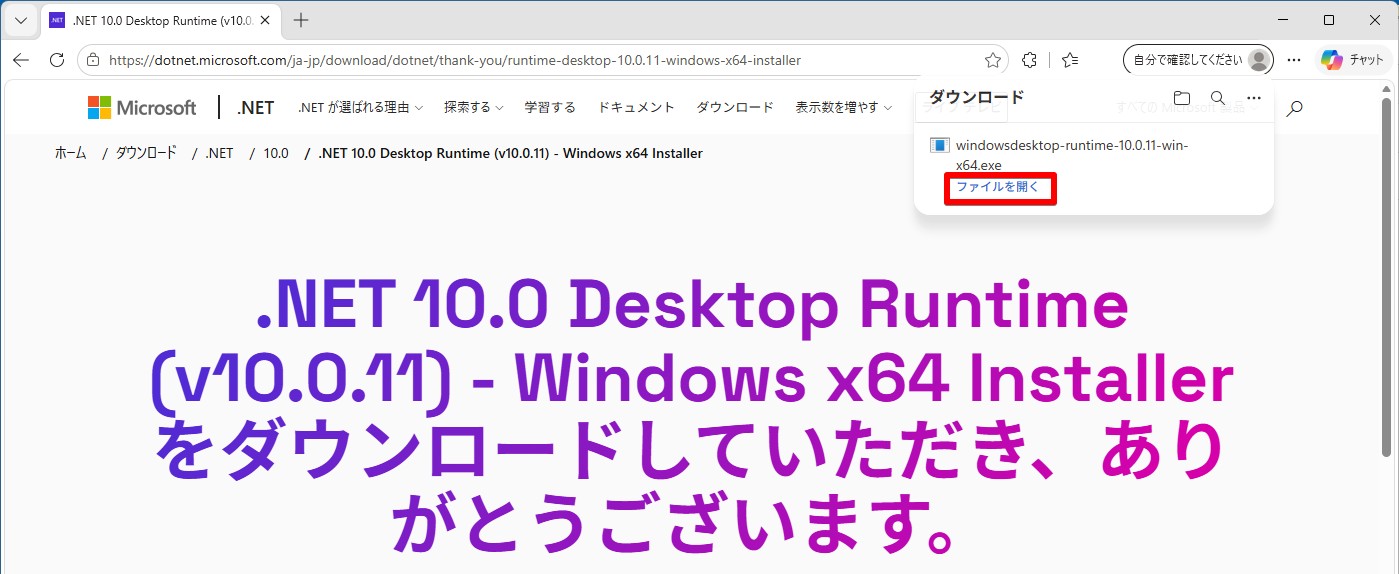Search downloads with the magnifier icon
This screenshot has height=574, width=1399.
pyautogui.click(x=1218, y=98)
